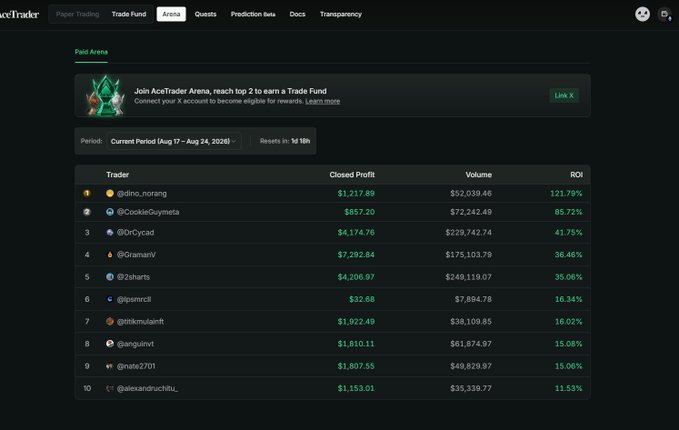The width and height of the screenshot is (679, 430).
Task: Click @nate2701's avatar icon
Action: [x=110, y=366]
